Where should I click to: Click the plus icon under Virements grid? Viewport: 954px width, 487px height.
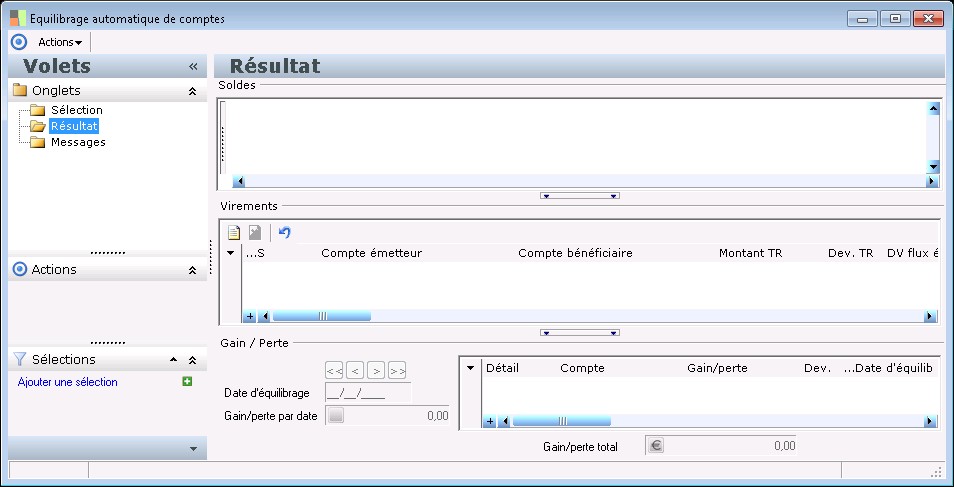coord(249,317)
